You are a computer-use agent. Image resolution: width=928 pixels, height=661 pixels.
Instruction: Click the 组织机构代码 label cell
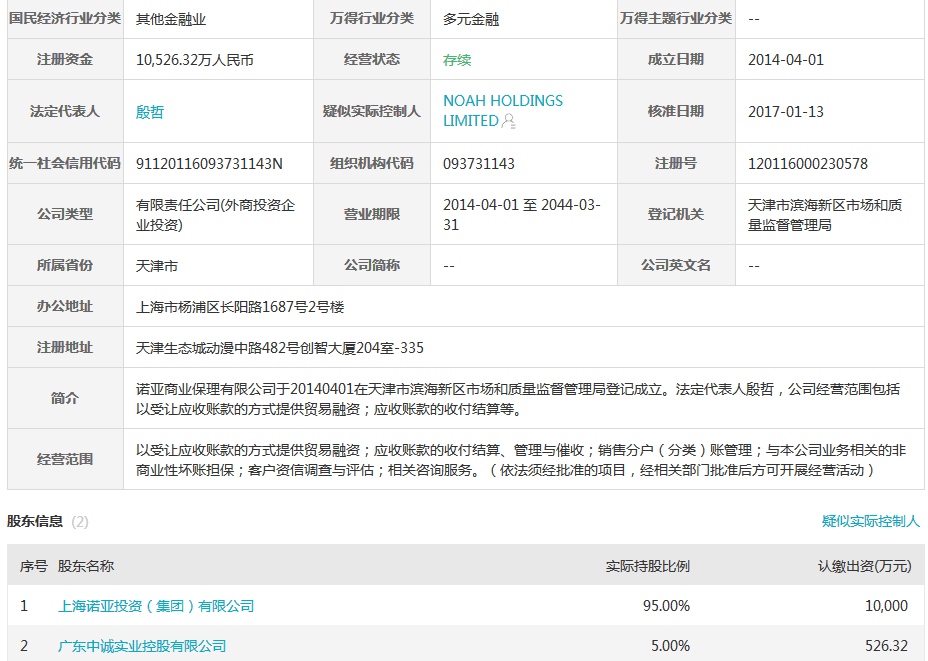[x=372, y=163]
